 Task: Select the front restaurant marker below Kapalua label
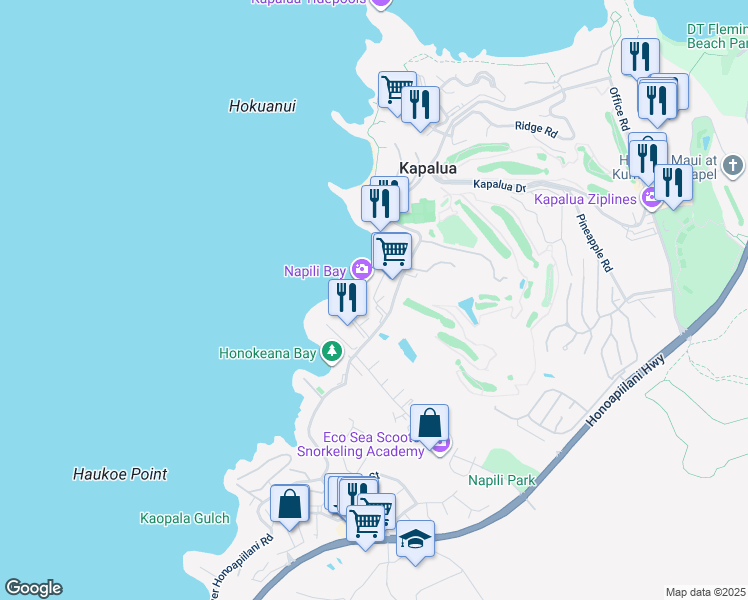(x=380, y=204)
